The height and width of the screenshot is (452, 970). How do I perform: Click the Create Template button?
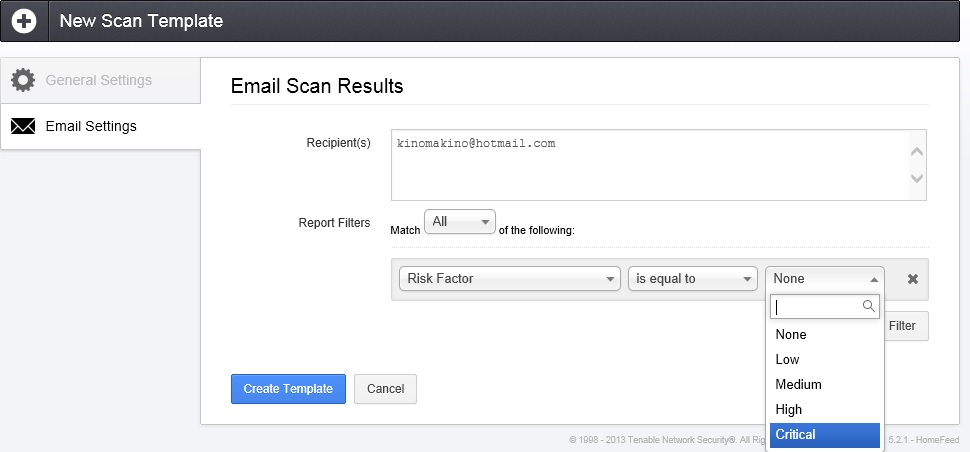click(x=288, y=389)
